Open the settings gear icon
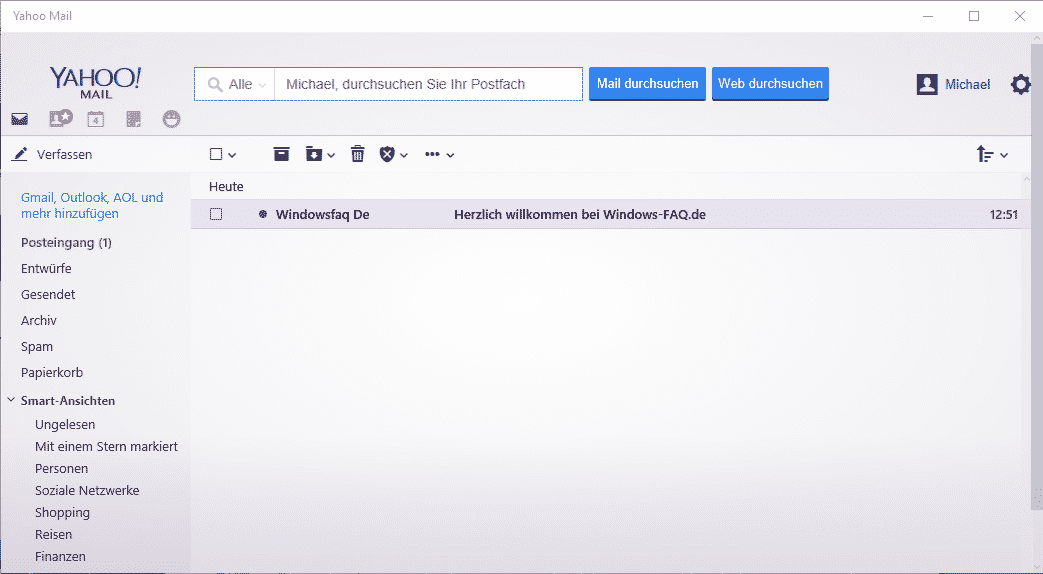 point(1020,84)
